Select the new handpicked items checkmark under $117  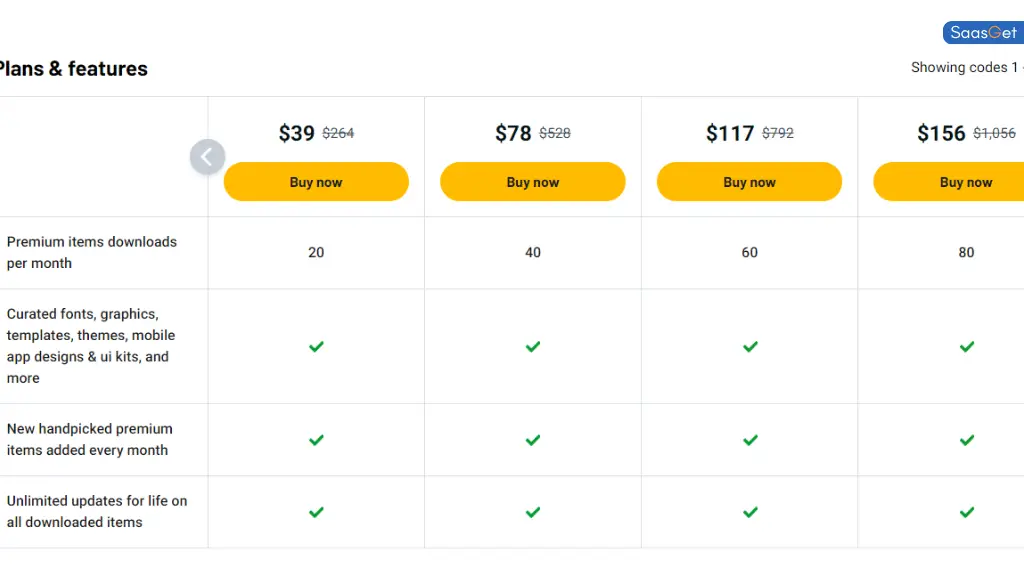click(749, 440)
